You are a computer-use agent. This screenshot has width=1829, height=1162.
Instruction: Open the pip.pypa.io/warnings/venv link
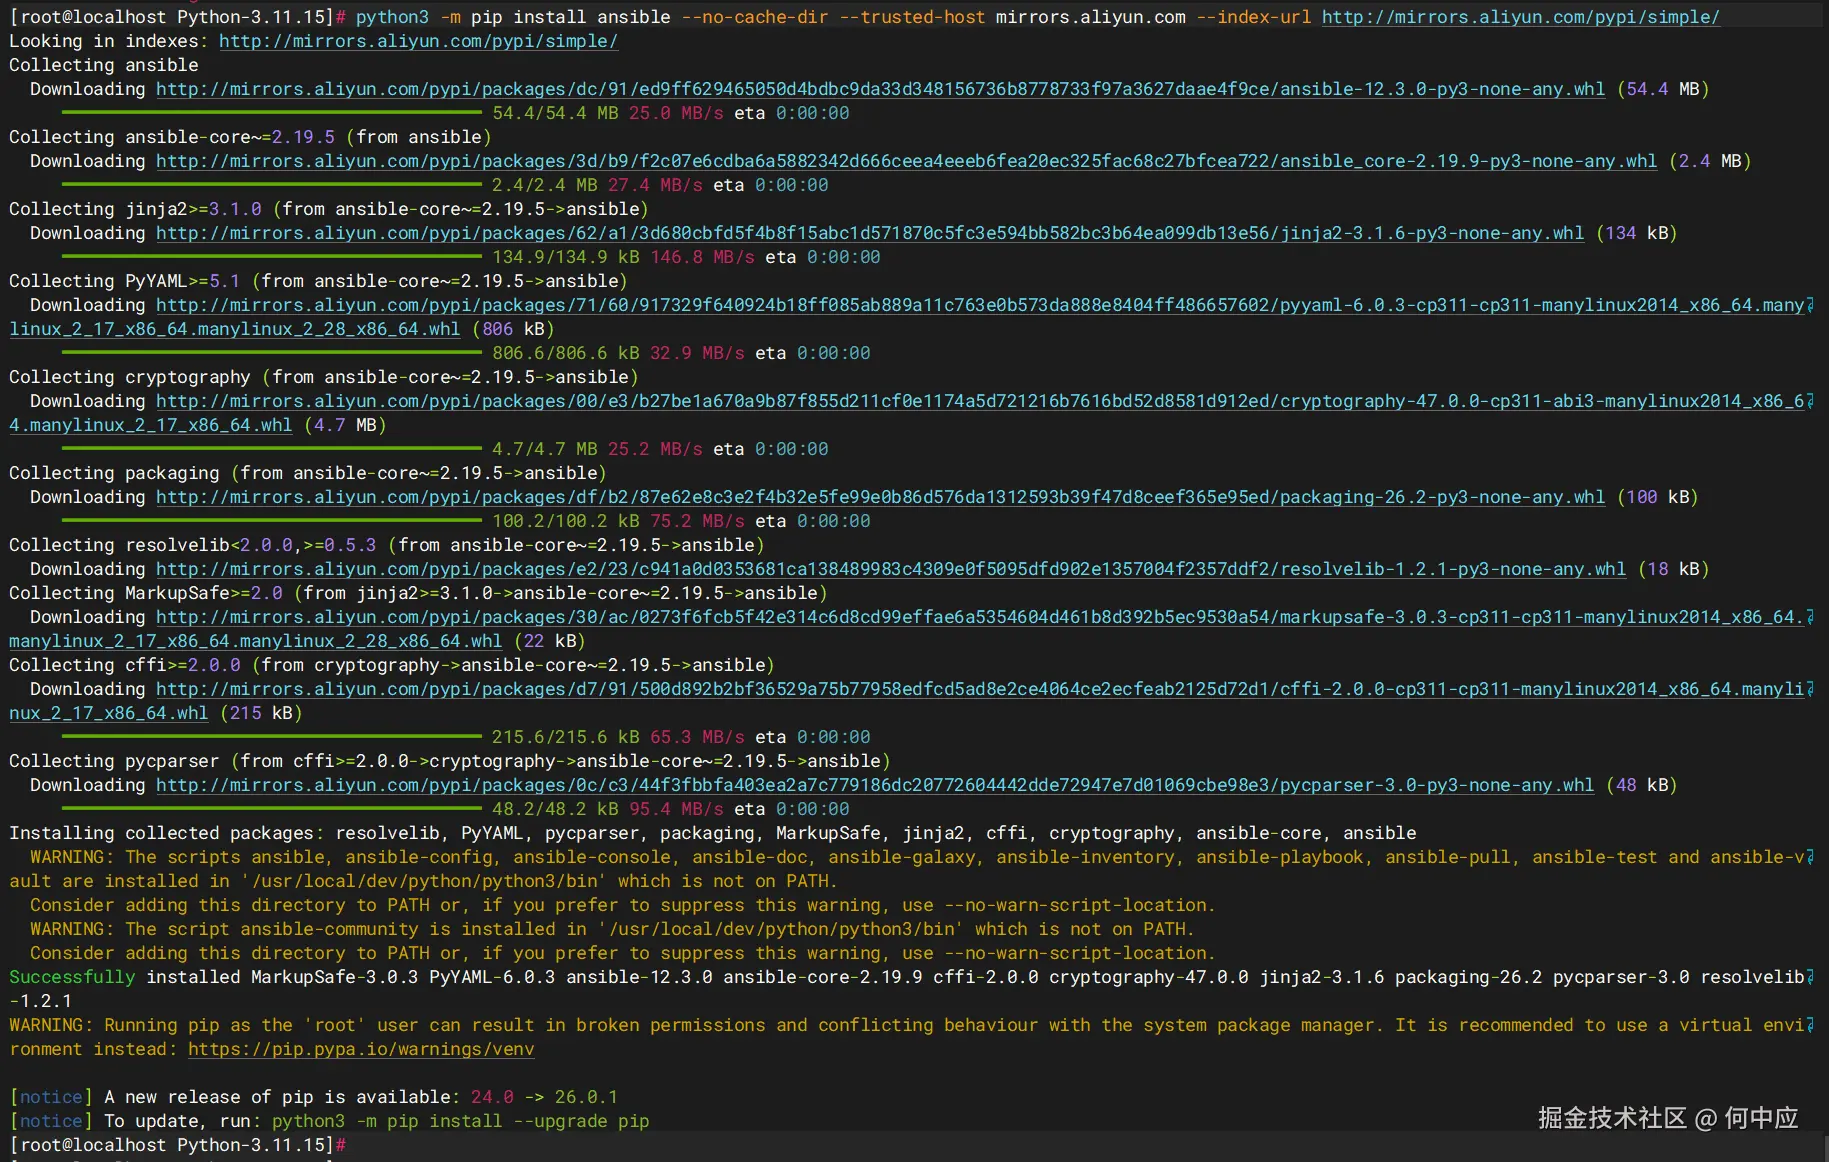(361, 1049)
